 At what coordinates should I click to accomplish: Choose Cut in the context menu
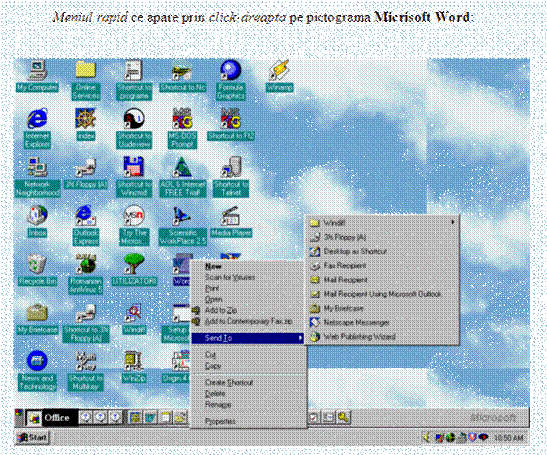coord(248,355)
